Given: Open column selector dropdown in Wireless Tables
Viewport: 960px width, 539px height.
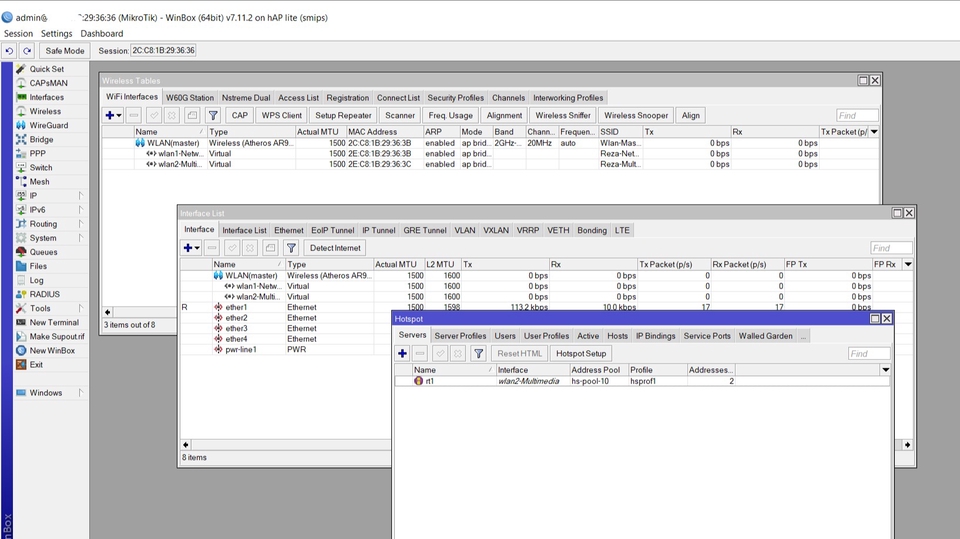Looking at the screenshot, I should coord(874,132).
